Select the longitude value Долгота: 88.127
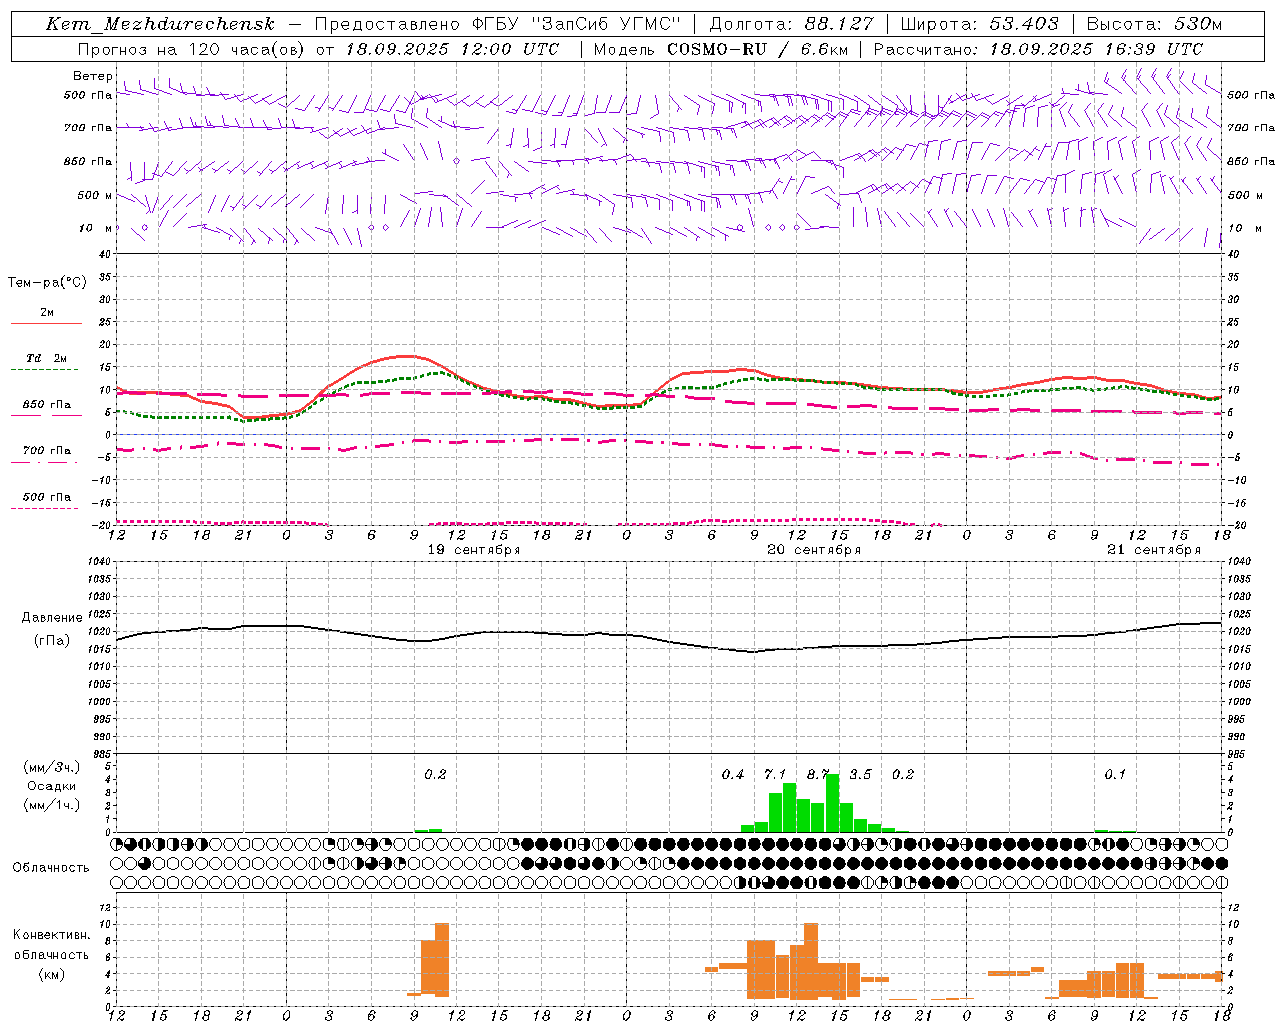 tap(791, 24)
